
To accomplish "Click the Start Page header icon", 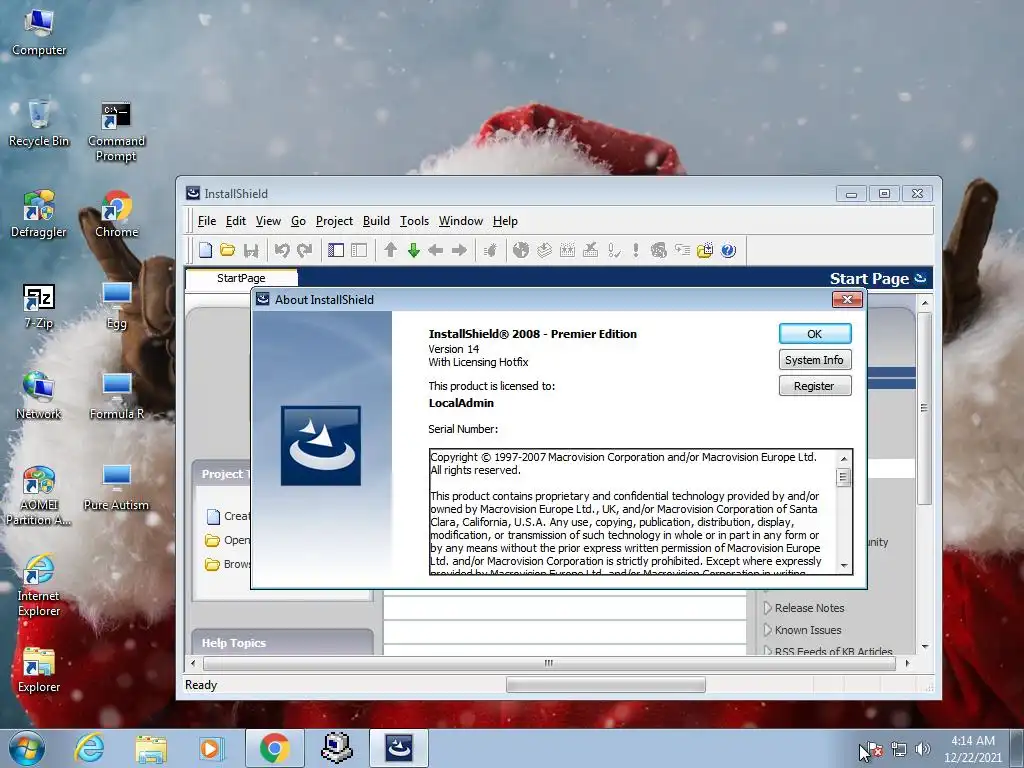I will [x=921, y=278].
